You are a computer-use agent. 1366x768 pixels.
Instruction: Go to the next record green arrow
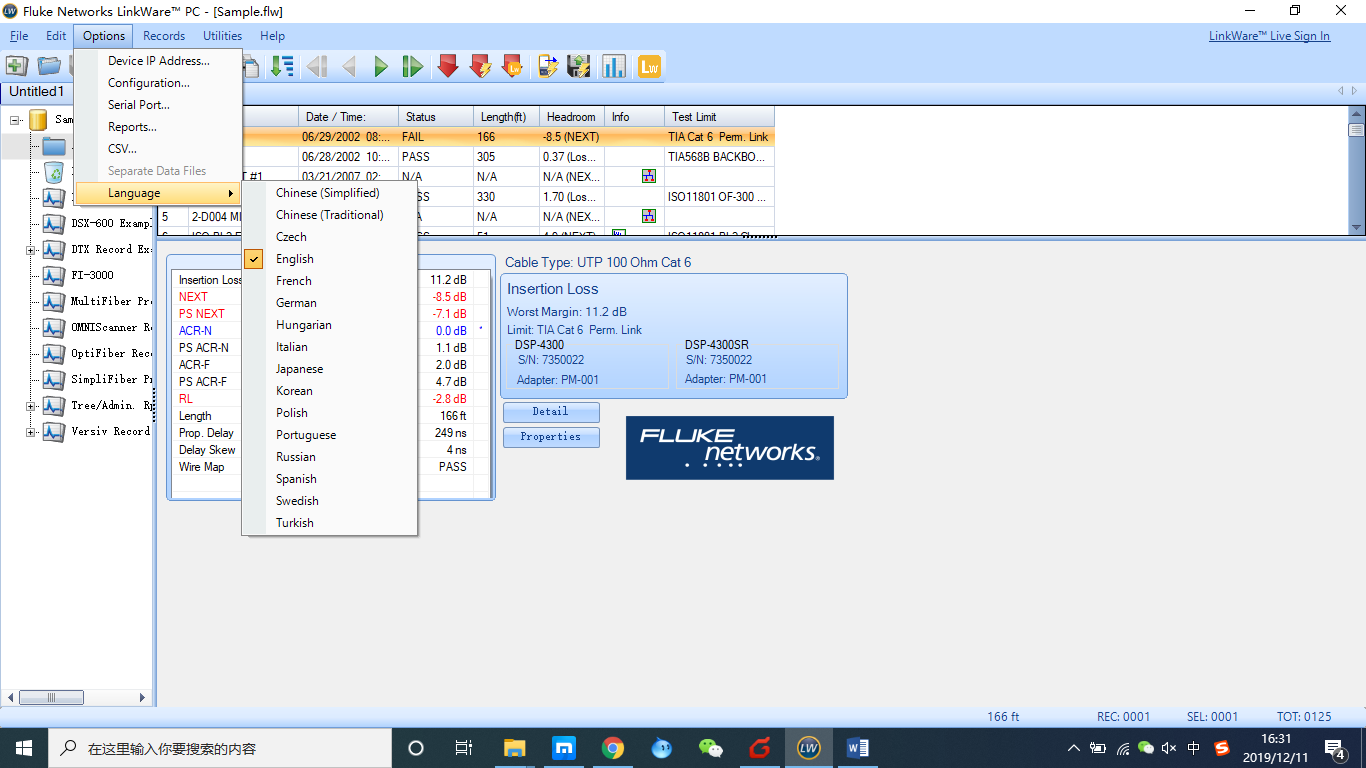click(x=380, y=67)
